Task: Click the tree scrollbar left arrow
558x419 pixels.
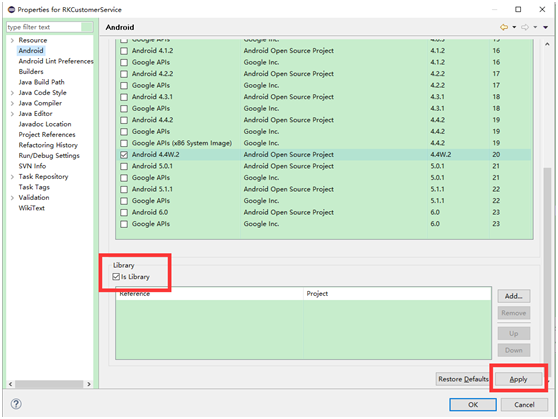Action: 11,384
